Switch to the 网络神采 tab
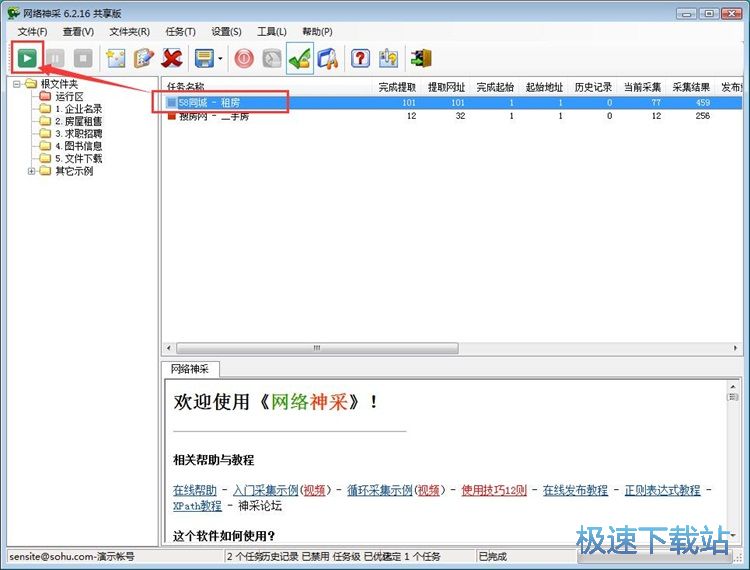750x570 pixels. pos(190,369)
